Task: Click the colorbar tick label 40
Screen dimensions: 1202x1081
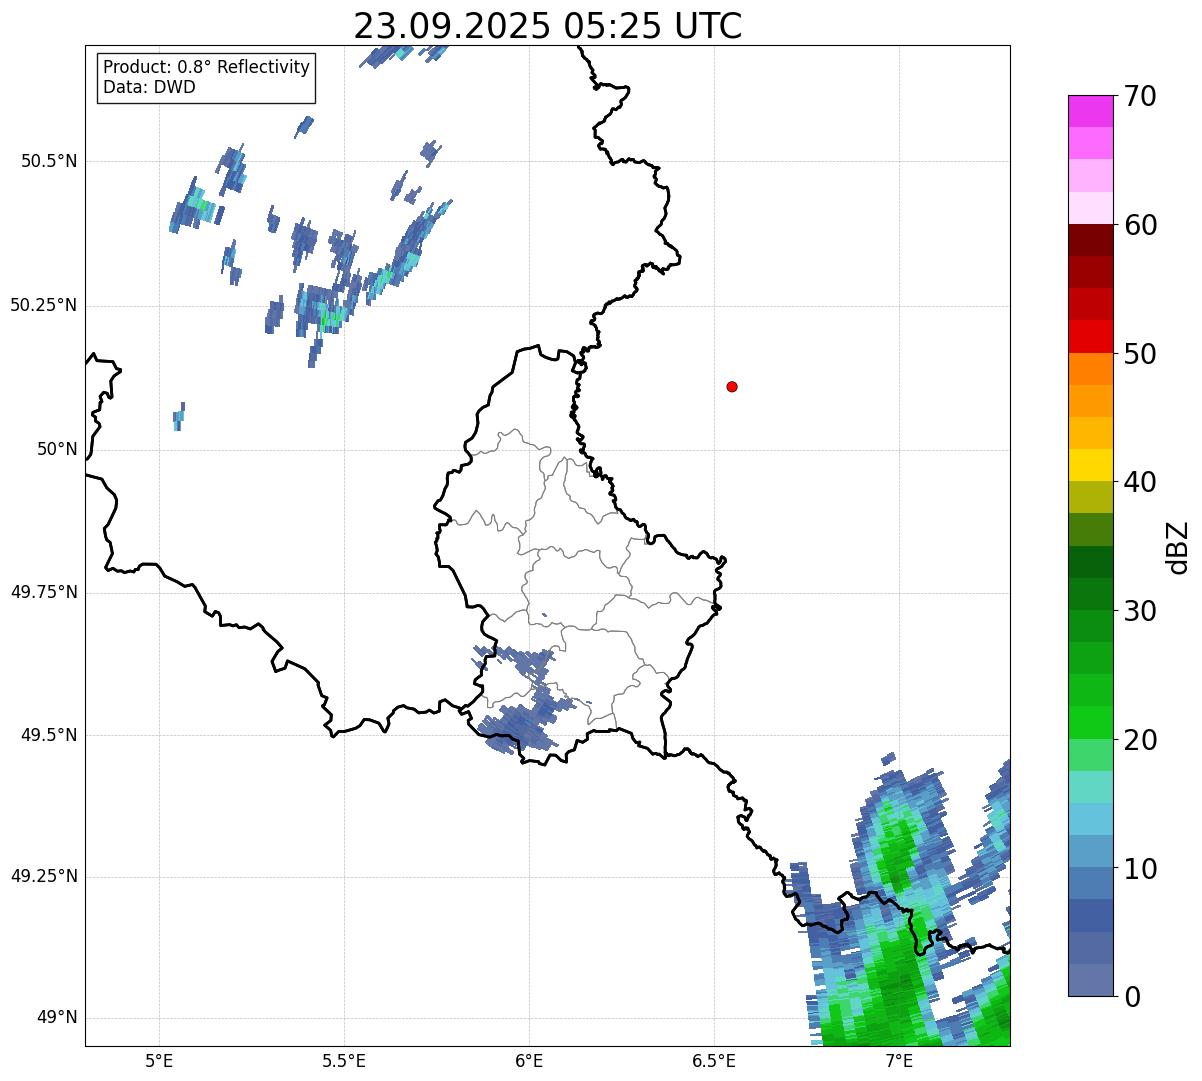Action: pyautogui.click(x=1139, y=482)
